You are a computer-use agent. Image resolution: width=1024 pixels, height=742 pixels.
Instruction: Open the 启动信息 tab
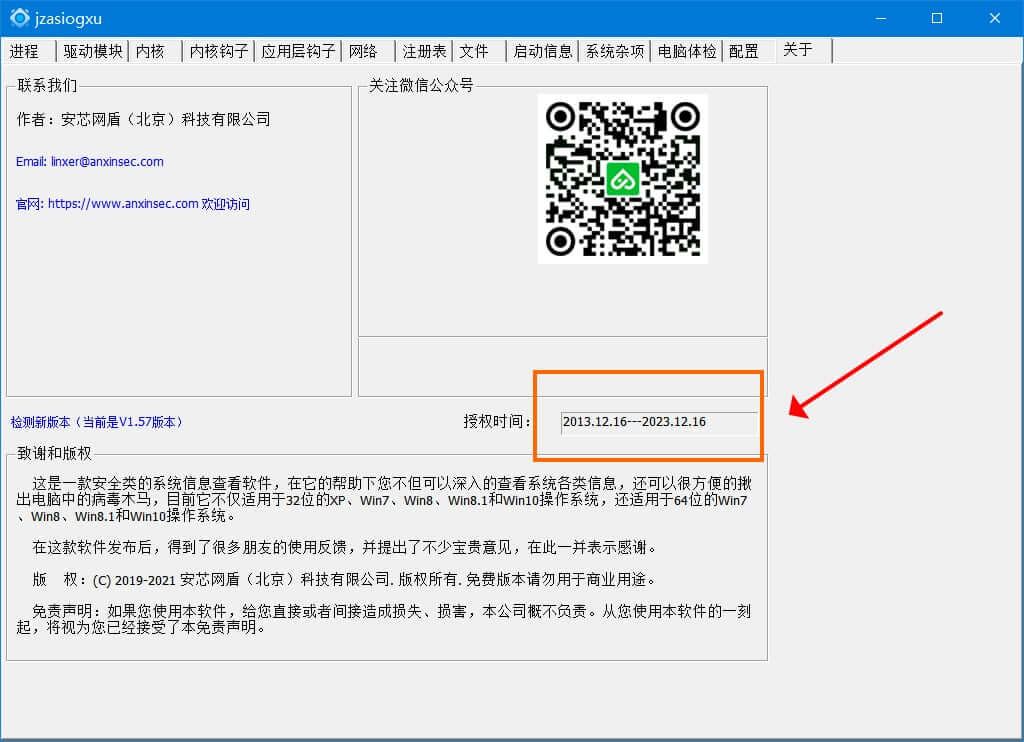tap(542, 51)
